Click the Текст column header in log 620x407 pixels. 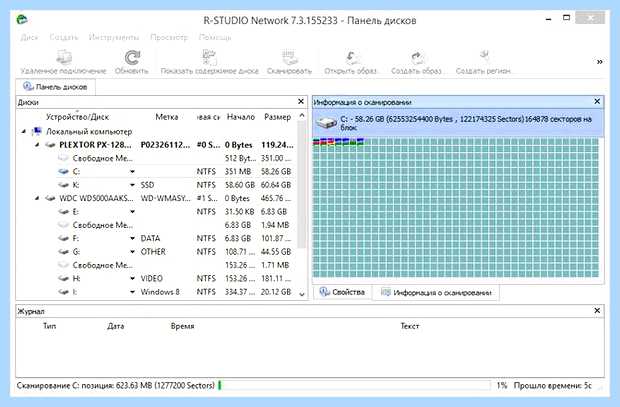pyautogui.click(x=410, y=326)
